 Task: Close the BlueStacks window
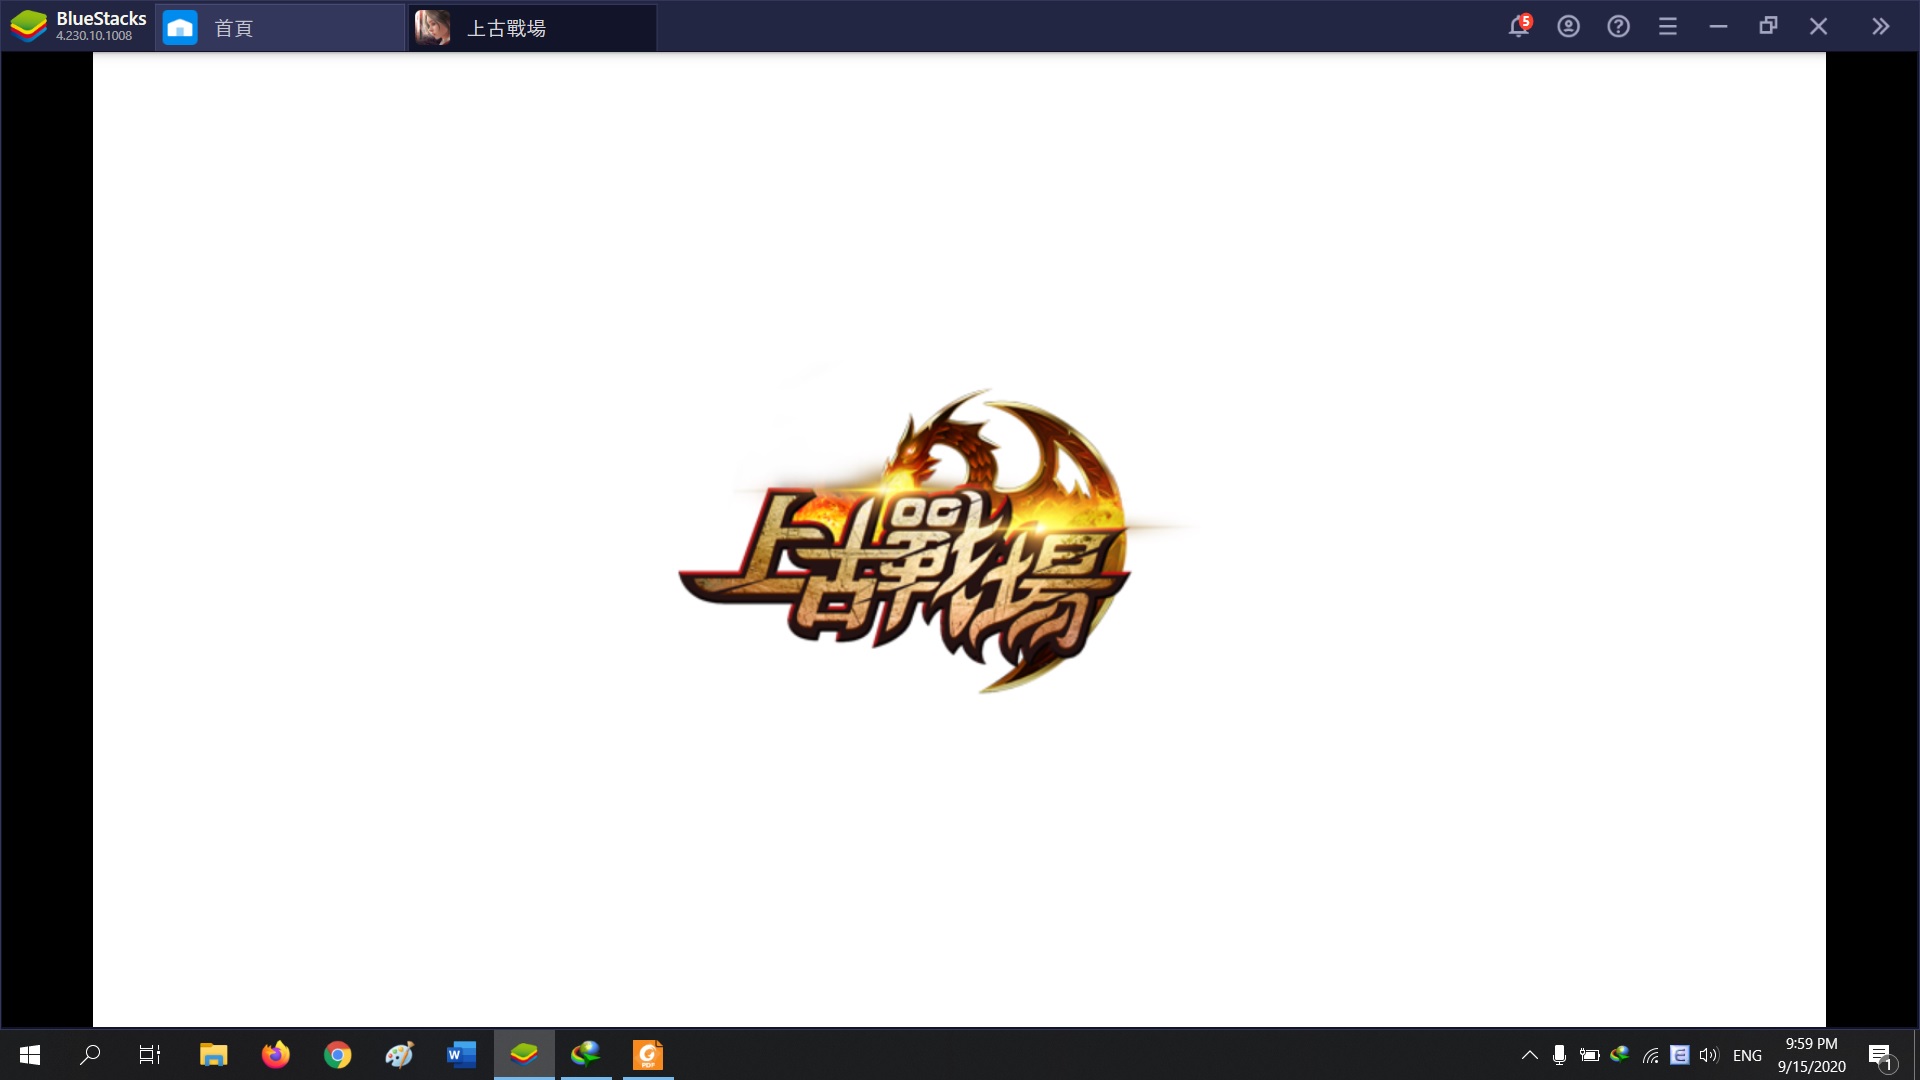coord(1818,26)
